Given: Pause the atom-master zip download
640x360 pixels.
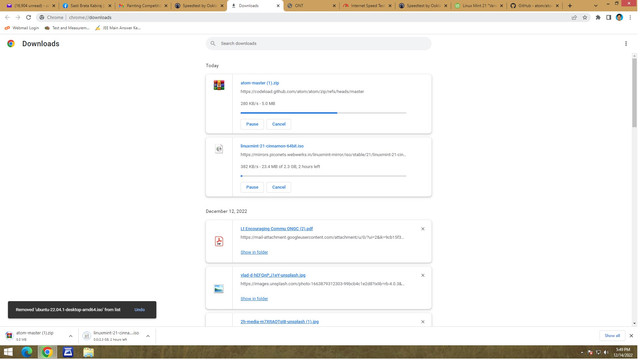Looking at the screenshot, I should tap(252, 124).
